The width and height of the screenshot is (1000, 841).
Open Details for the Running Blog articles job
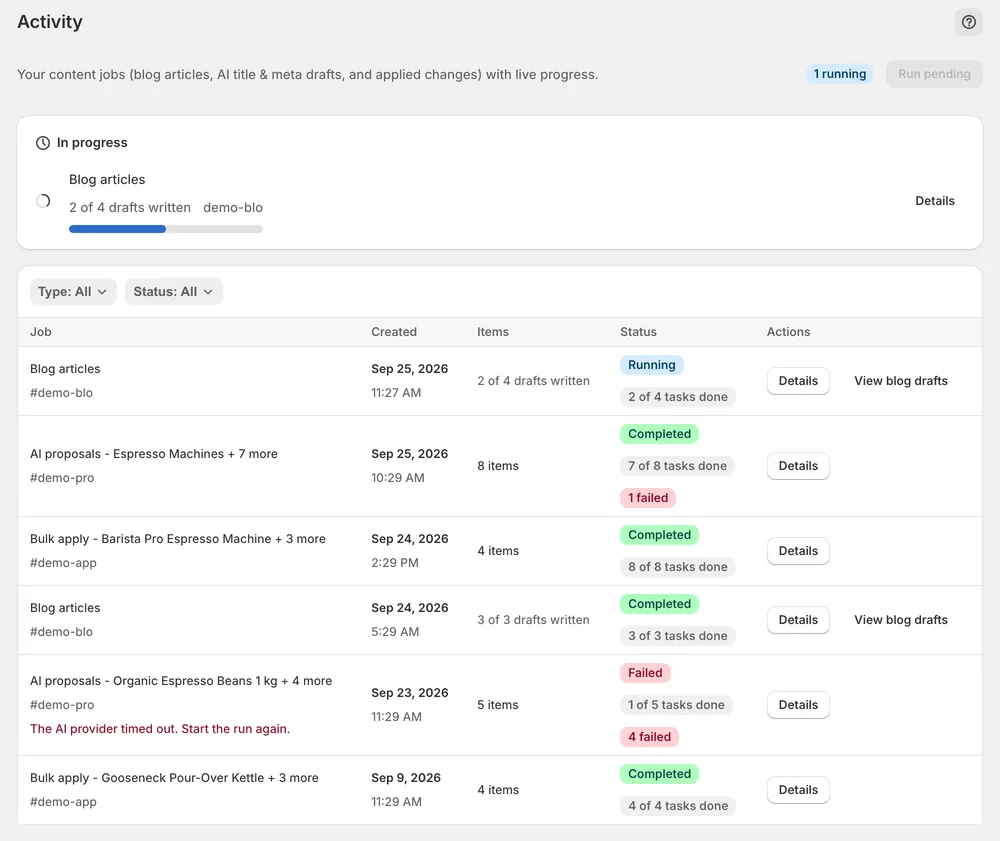pyautogui.click(x=798, y=381)
